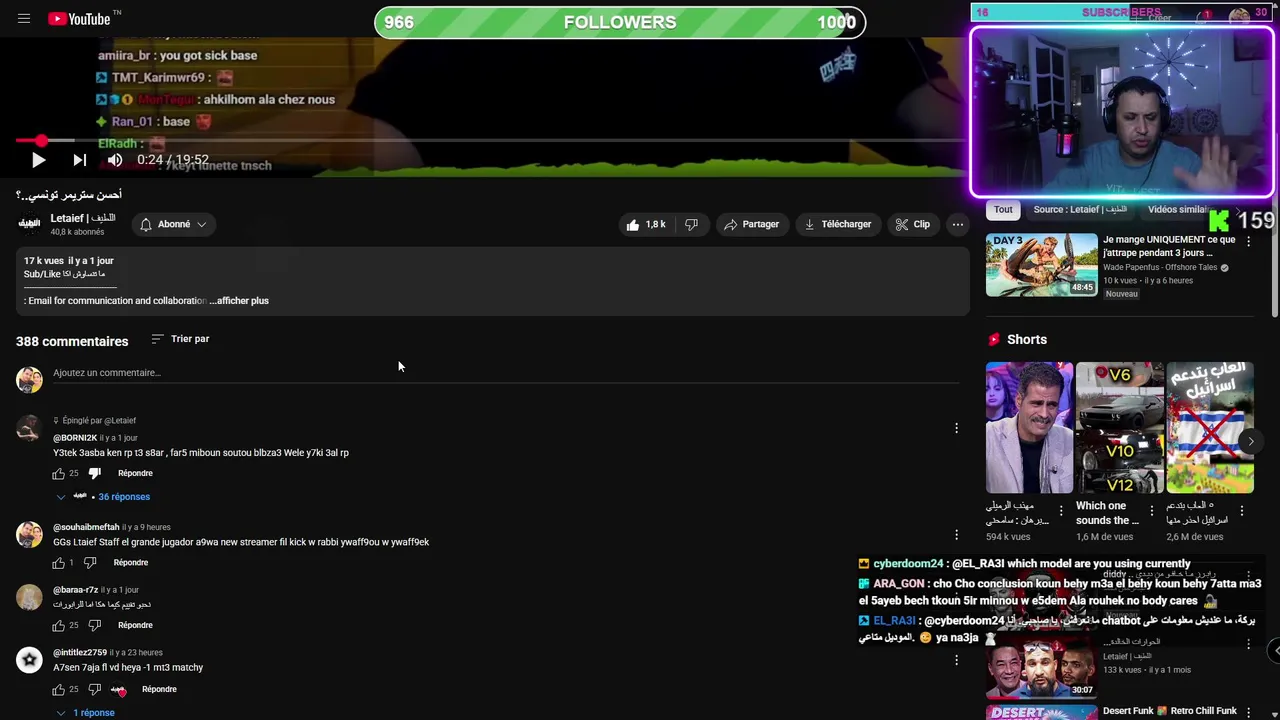Open options for the @BORNI2K comment
The width and height of the screenshot is (1280, 720).
click(956, 428)
